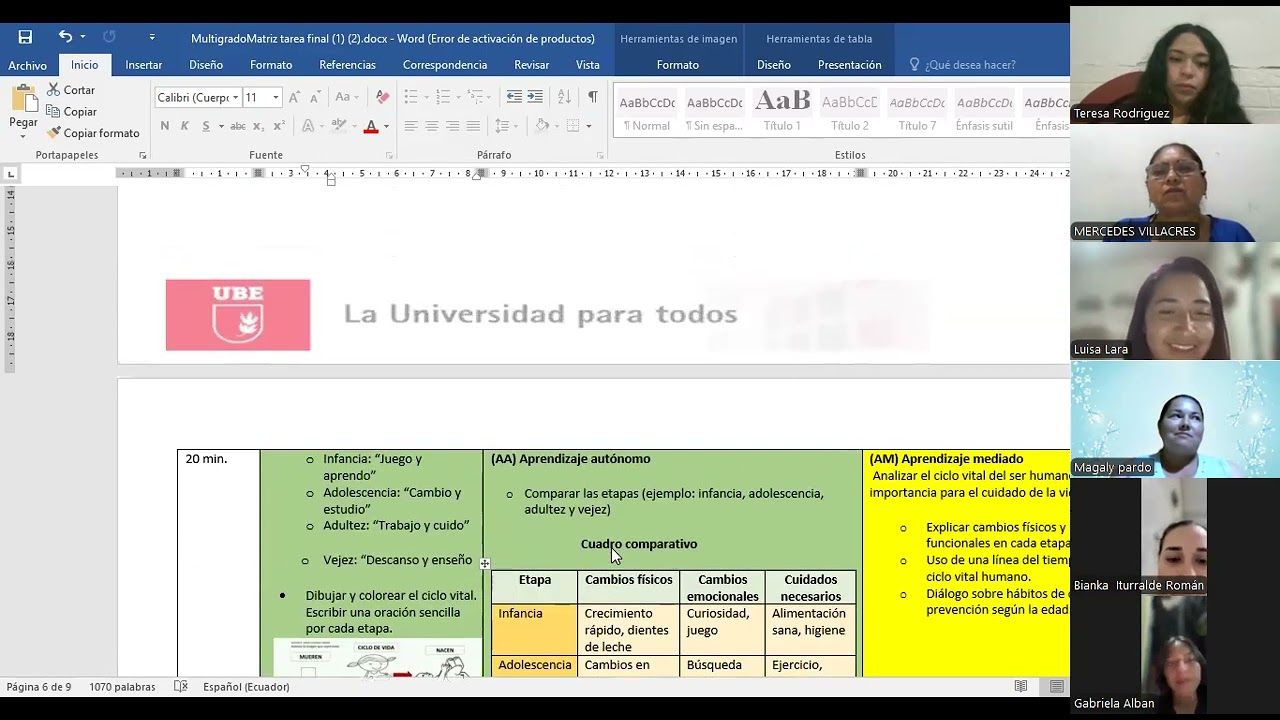Apply multilevel list
The image size is (1280, 720).
pyautogui.click(x=475, y=97)
